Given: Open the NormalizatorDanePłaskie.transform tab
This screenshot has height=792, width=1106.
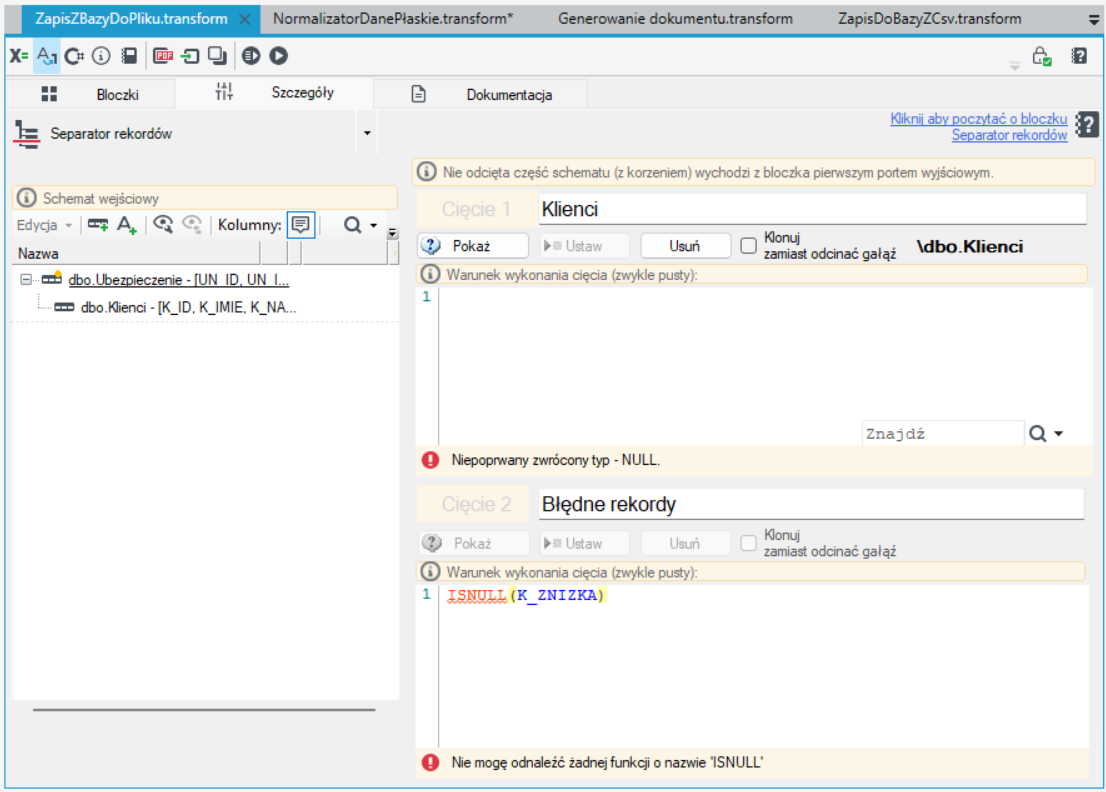Looking at the screenshot, I should pyautogui.click(x=393, y=19).
